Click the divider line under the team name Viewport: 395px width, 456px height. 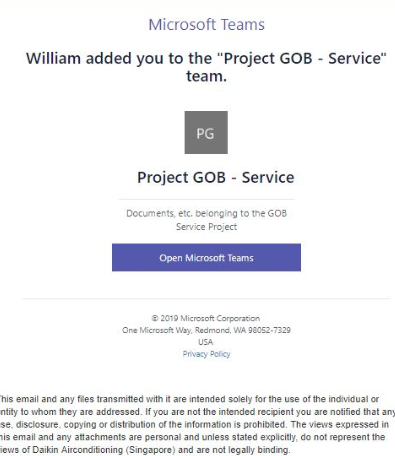pyautogui.click(x=206, y=199)
